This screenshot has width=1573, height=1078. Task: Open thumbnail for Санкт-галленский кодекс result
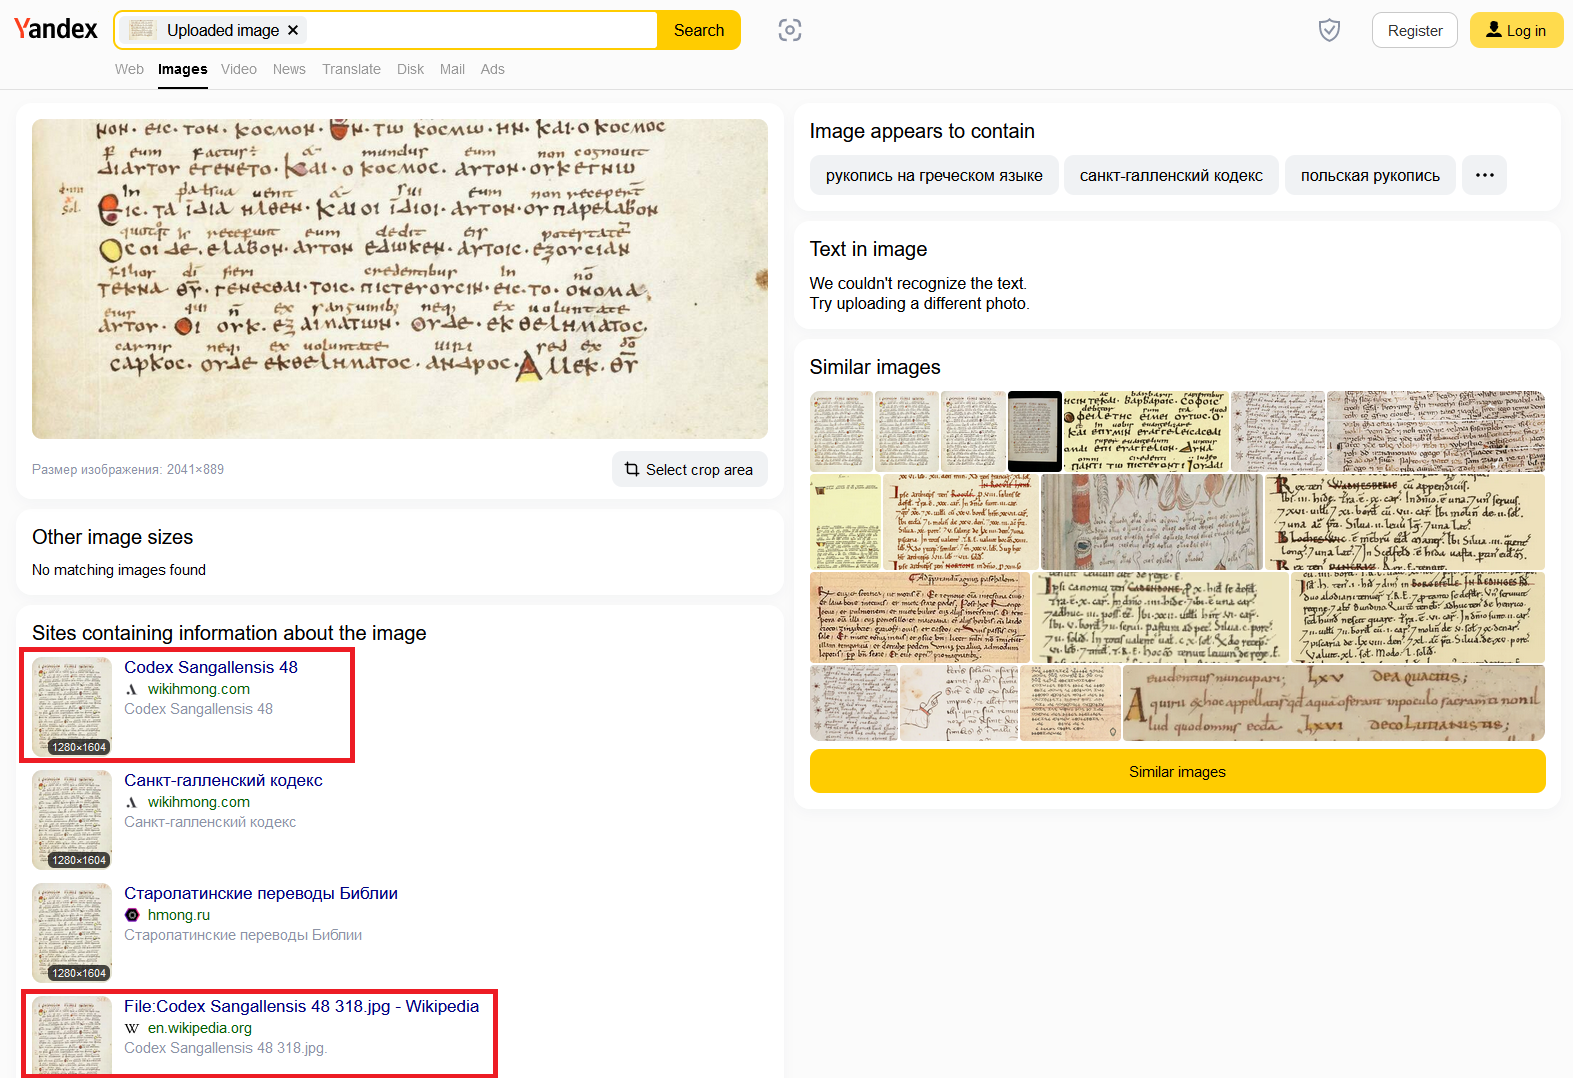[x=72, y=820]
